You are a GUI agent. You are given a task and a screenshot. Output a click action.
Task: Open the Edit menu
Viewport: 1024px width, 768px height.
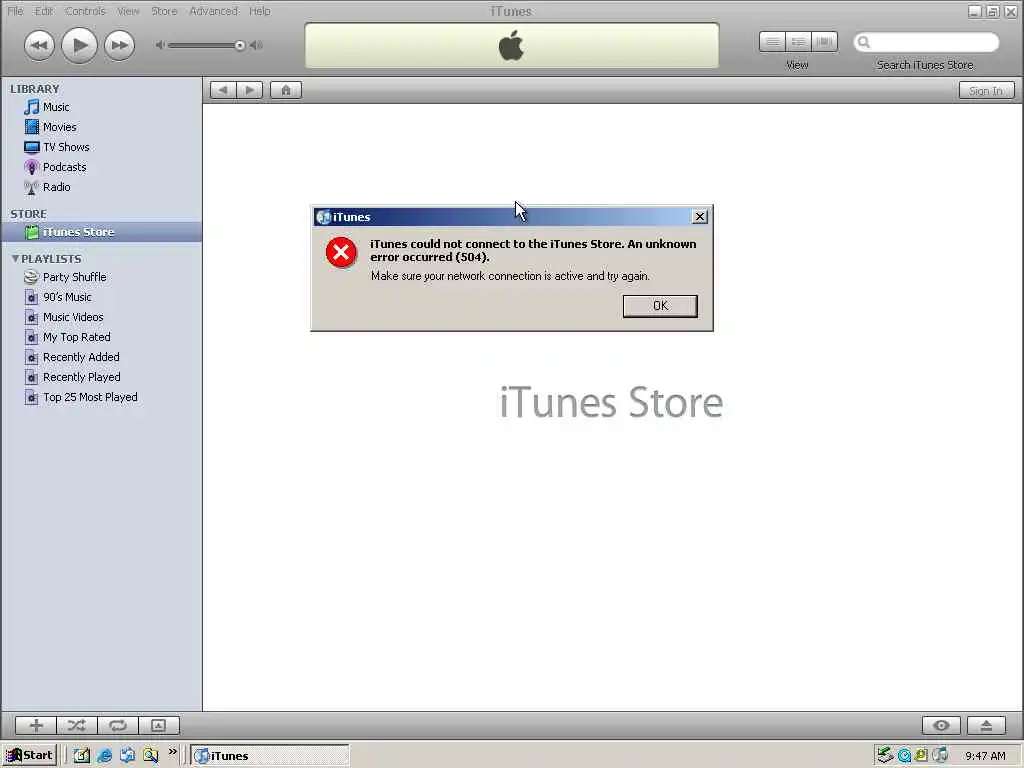[44, 11]
